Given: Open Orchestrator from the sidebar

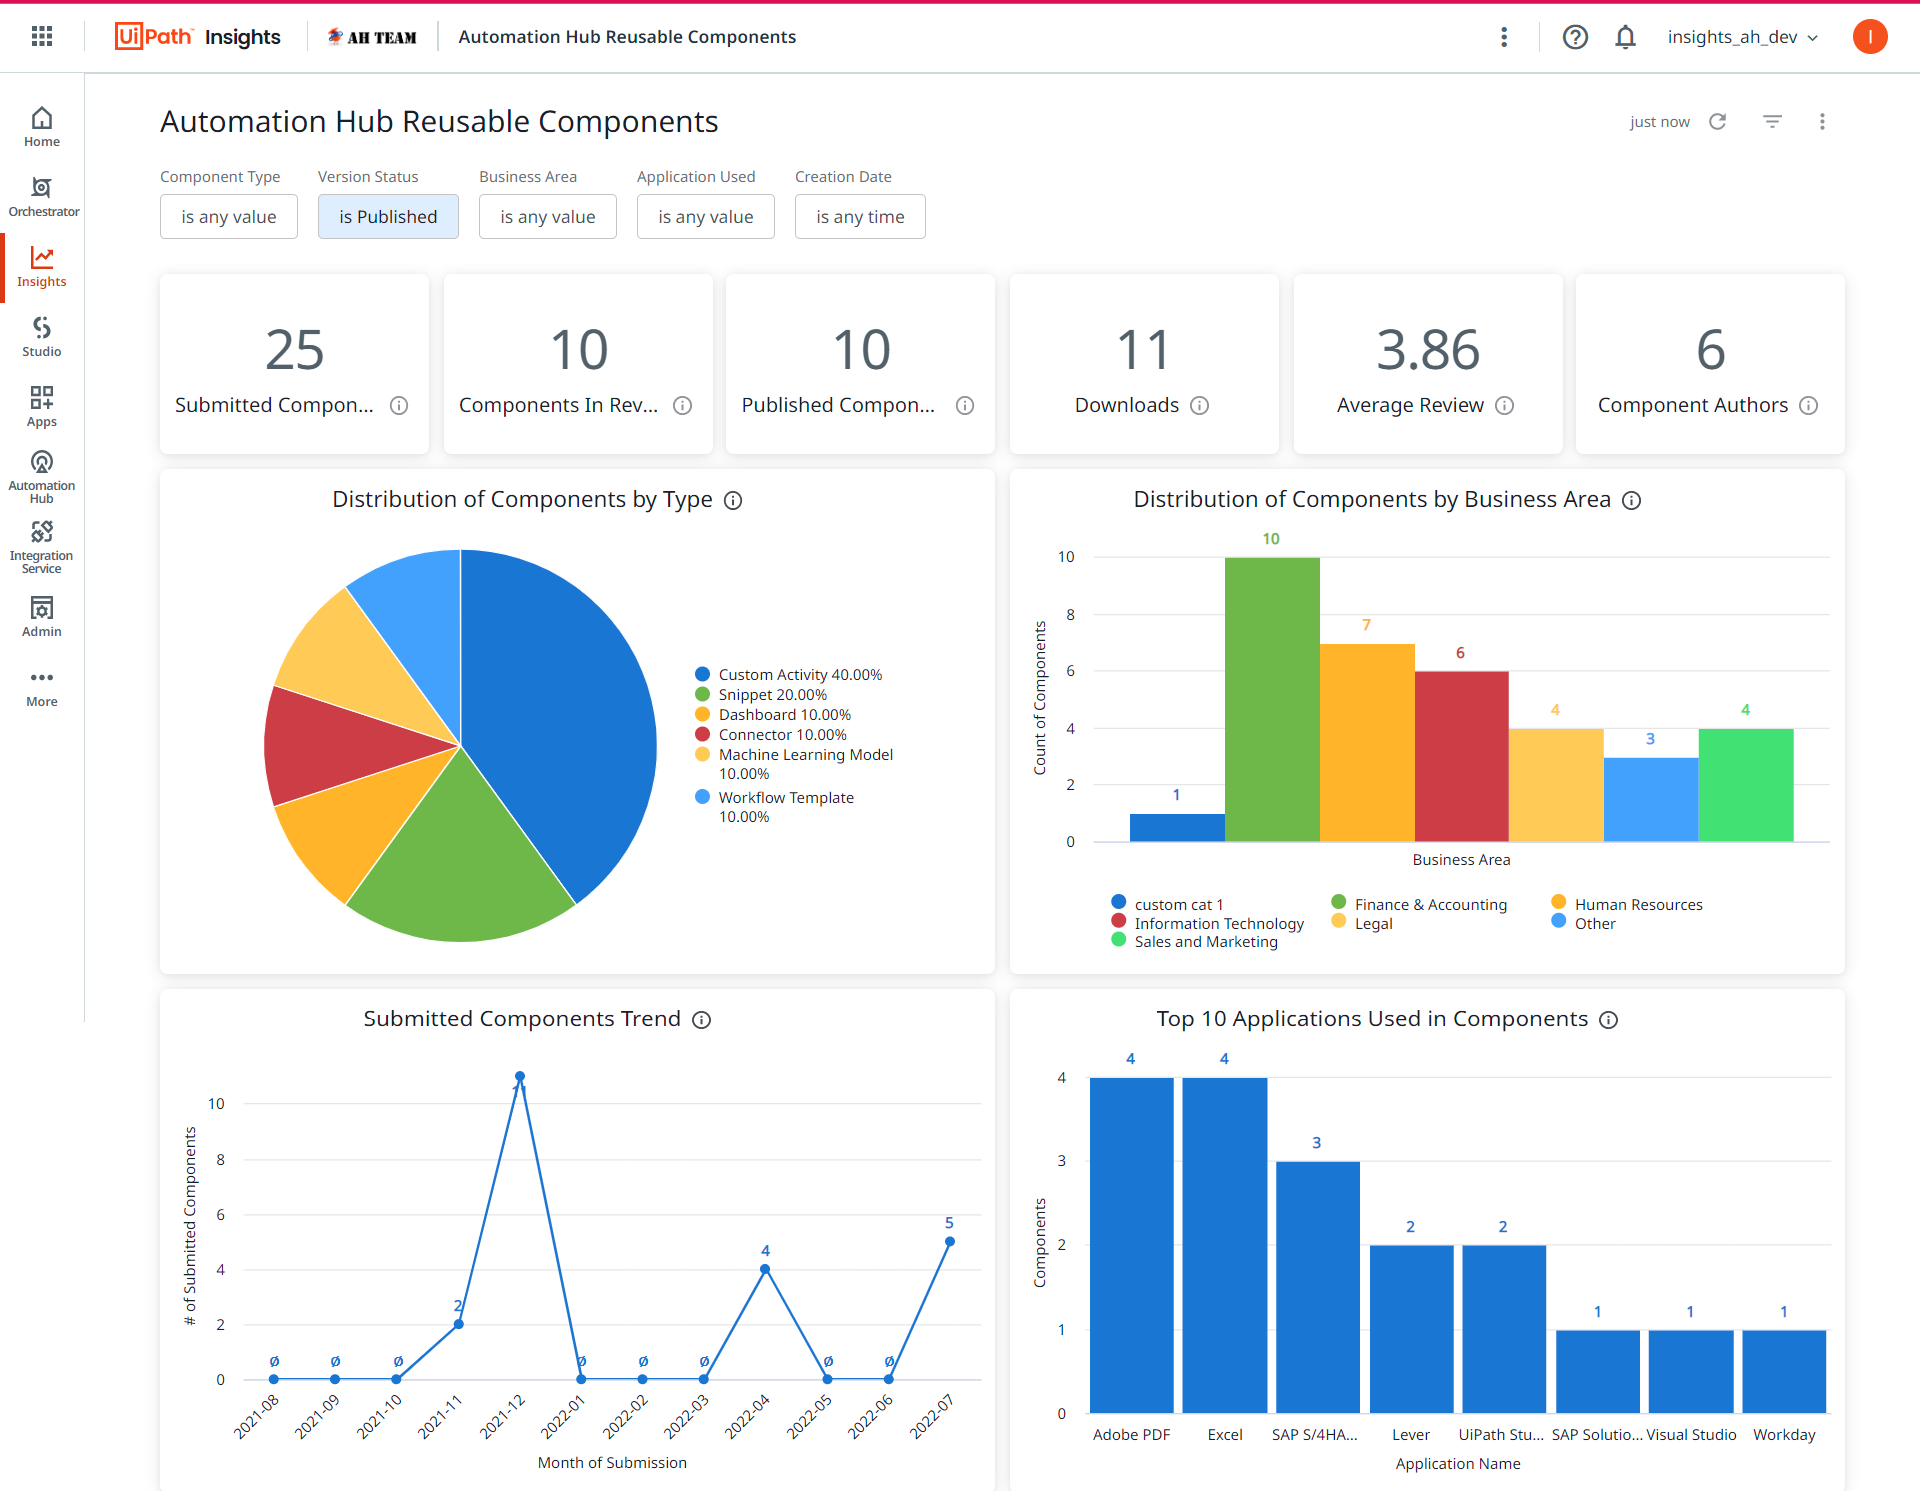Looking at the screenshot, I should click(x=42, y=197).
